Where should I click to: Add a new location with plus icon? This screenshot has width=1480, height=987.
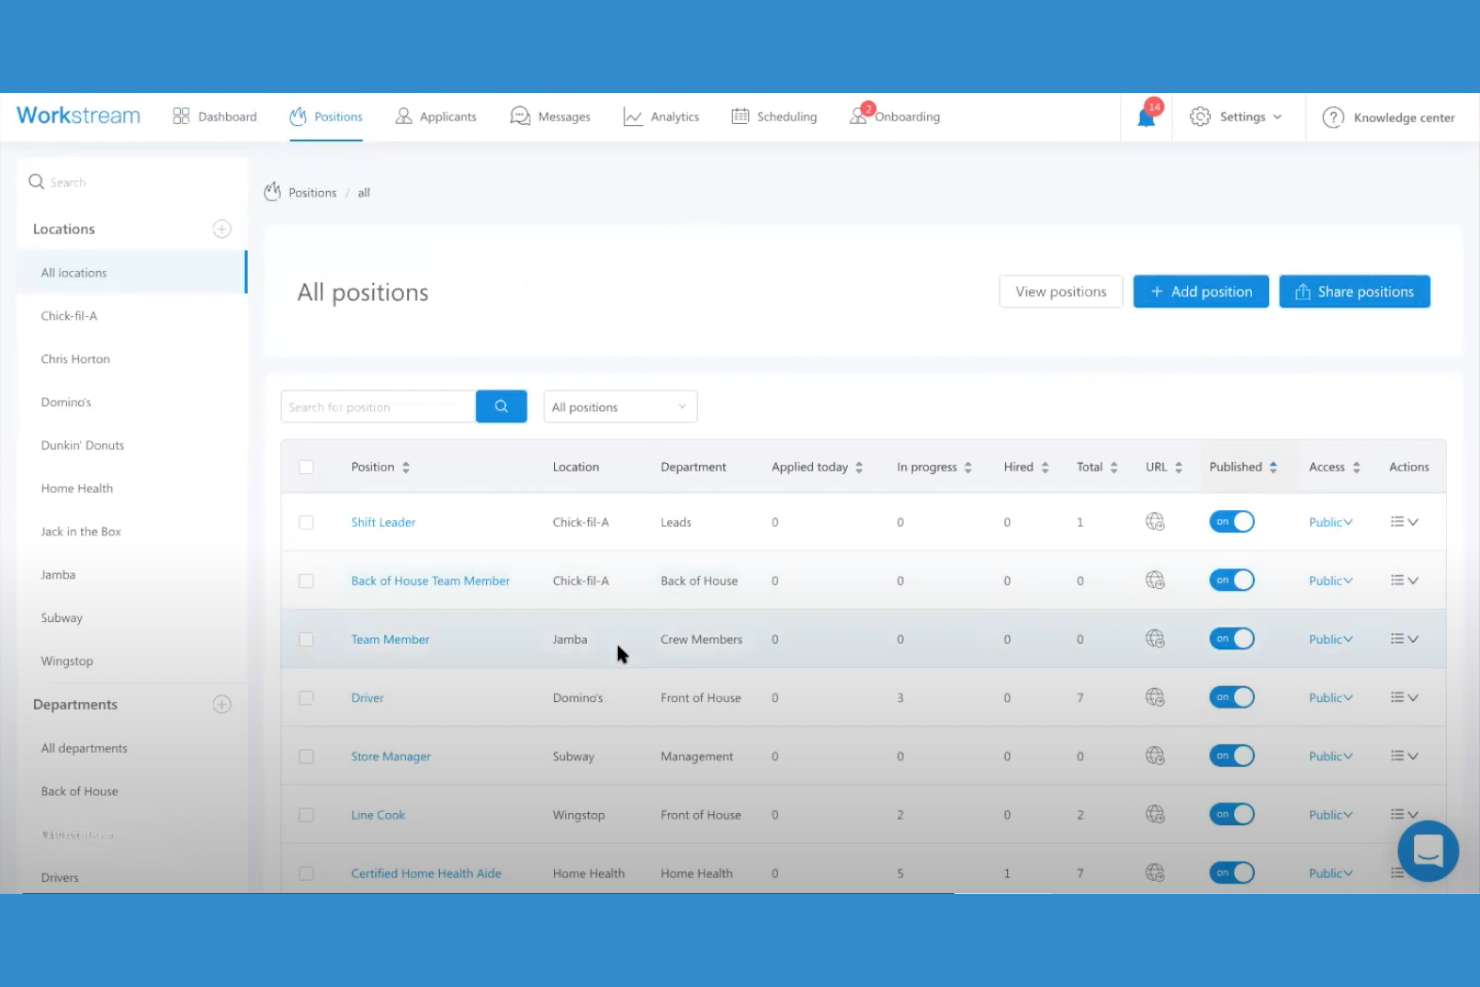point(222,229)
